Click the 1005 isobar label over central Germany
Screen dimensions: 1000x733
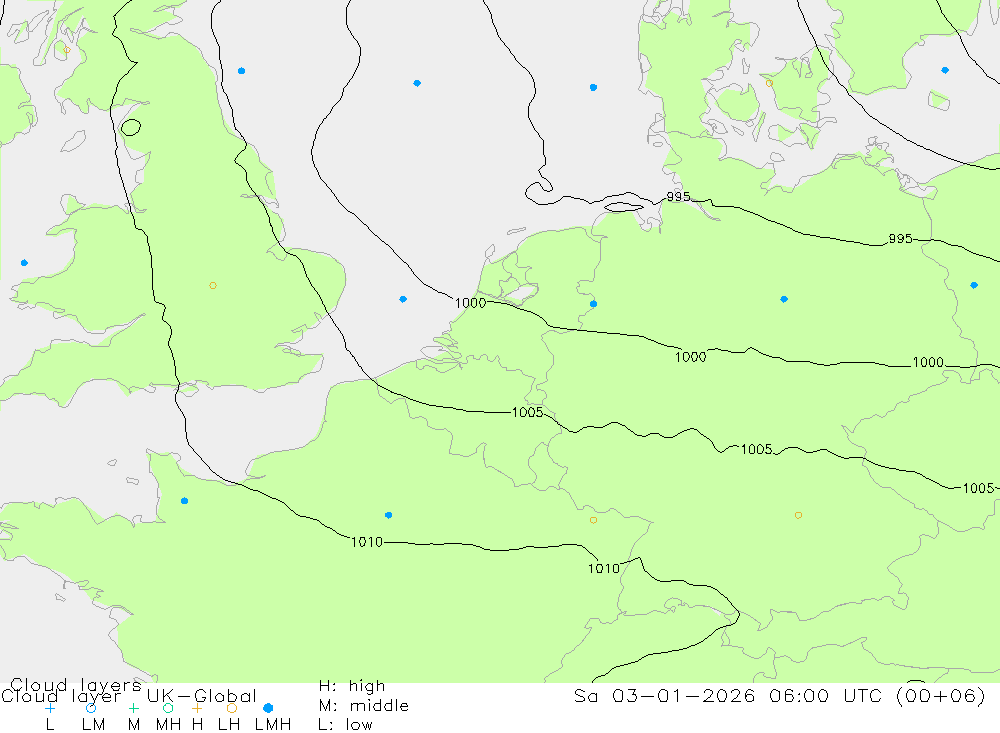(757, 449)
